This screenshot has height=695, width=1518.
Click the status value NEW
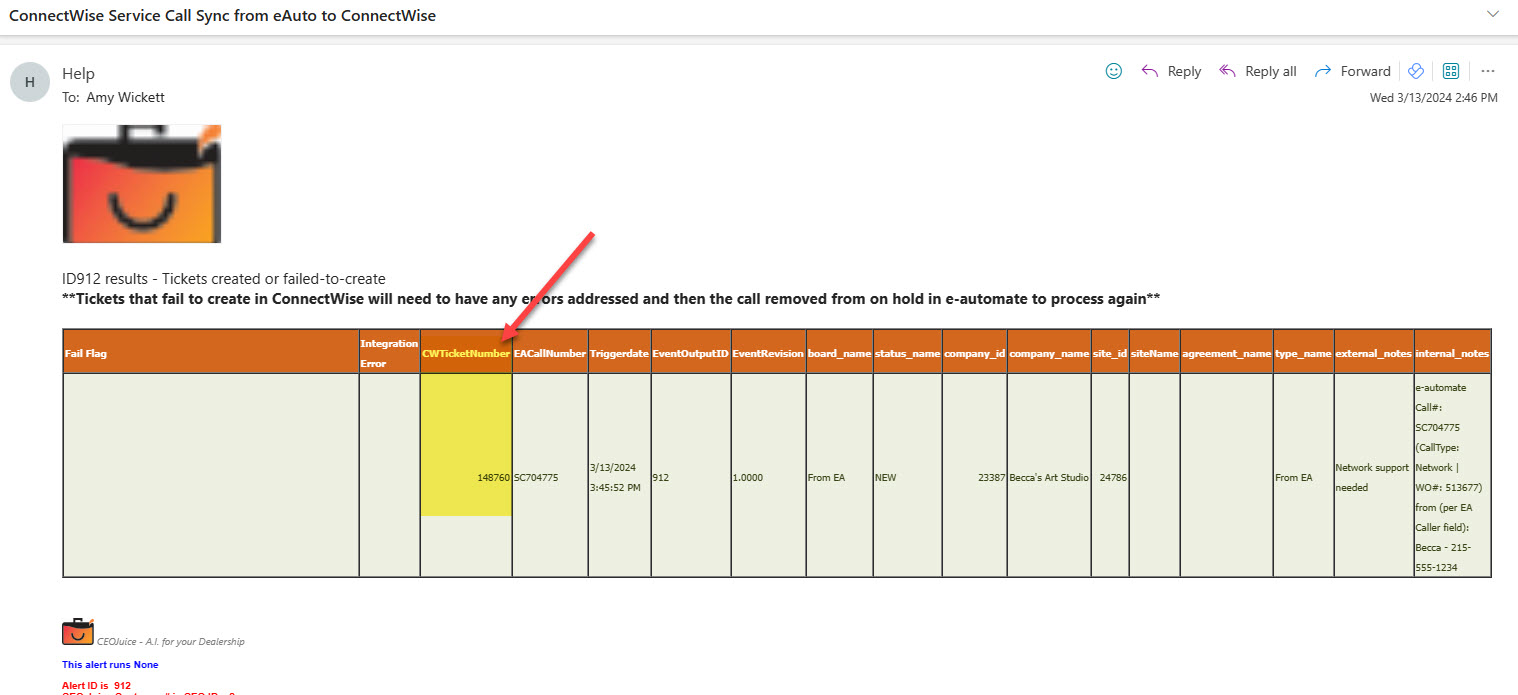click(x=886, y=478)
